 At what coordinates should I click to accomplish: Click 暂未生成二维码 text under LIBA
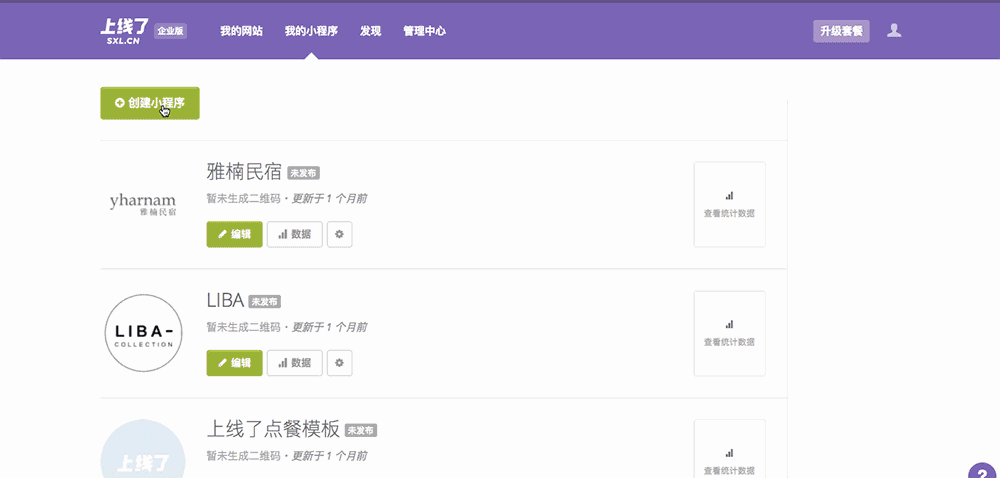coord(244,328)
